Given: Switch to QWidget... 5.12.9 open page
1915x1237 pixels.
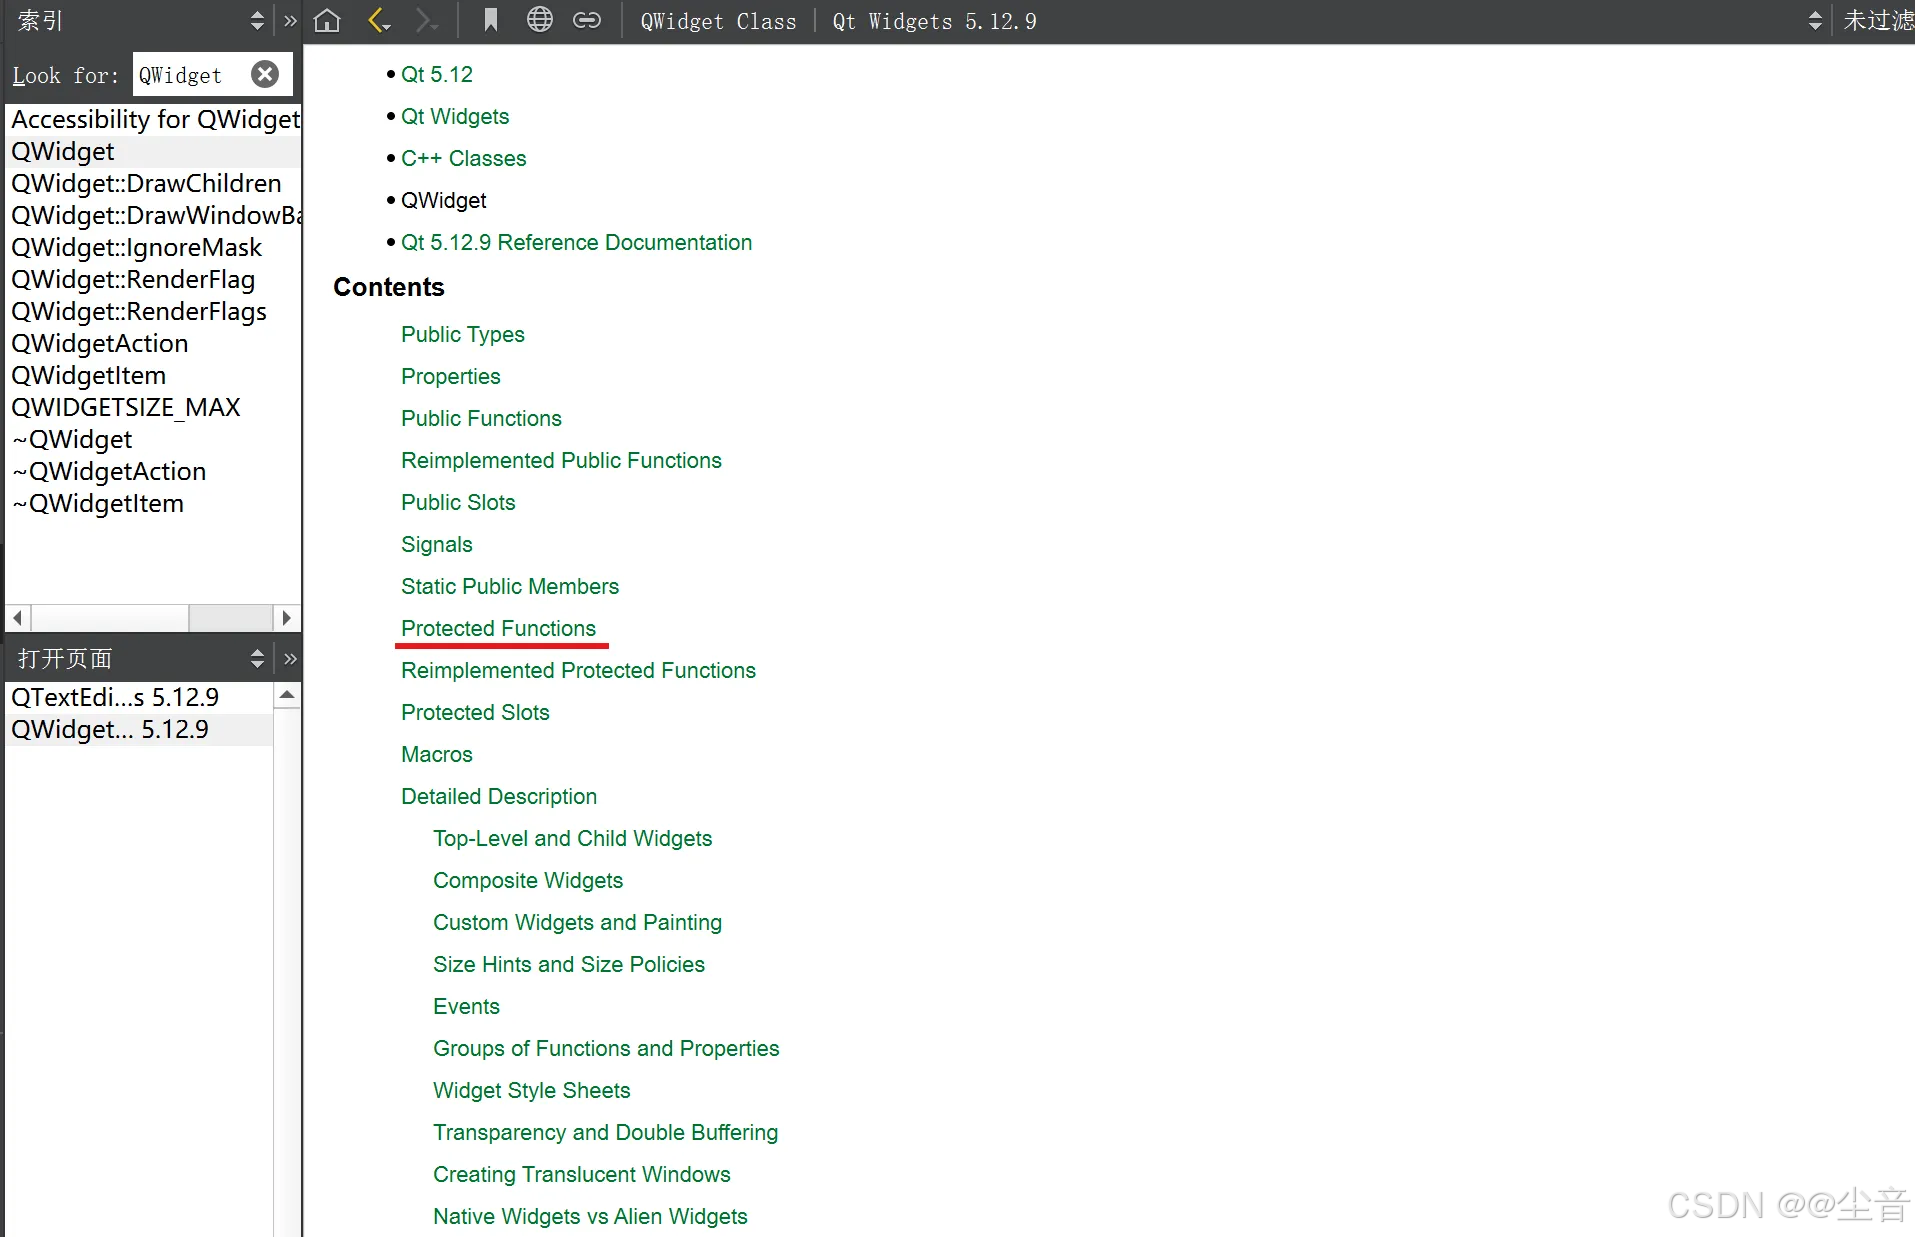Looking at the screenshot, I should 140,729.
